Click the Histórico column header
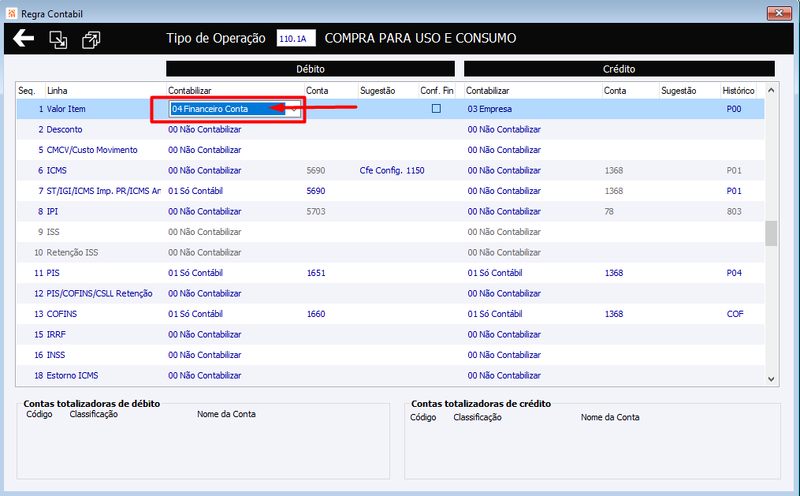 click(738, 90)
